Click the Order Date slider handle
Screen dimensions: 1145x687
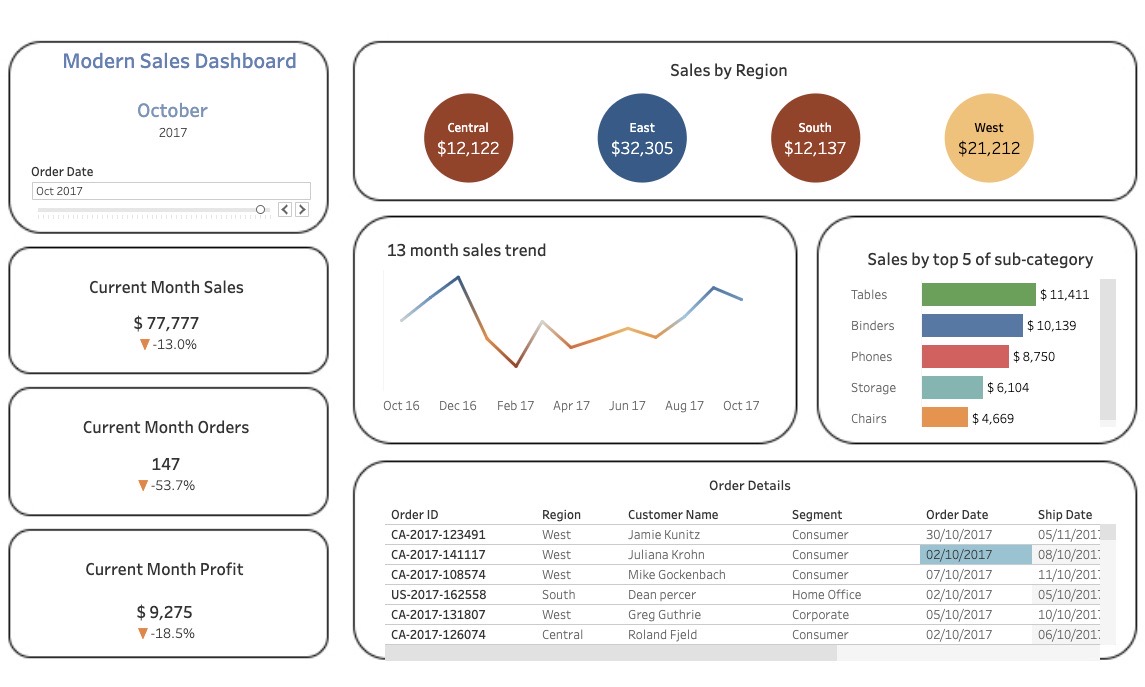(x=261, y=210)
